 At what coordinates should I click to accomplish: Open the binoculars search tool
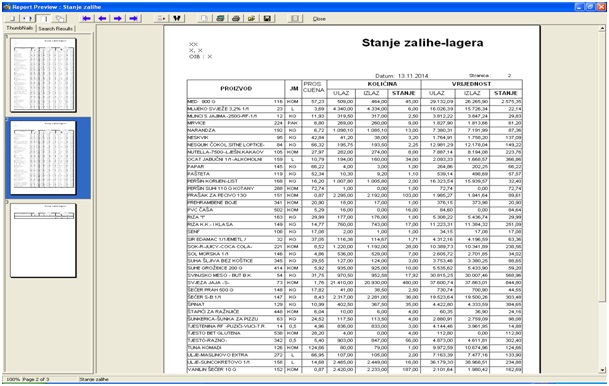tap(177, 18)
